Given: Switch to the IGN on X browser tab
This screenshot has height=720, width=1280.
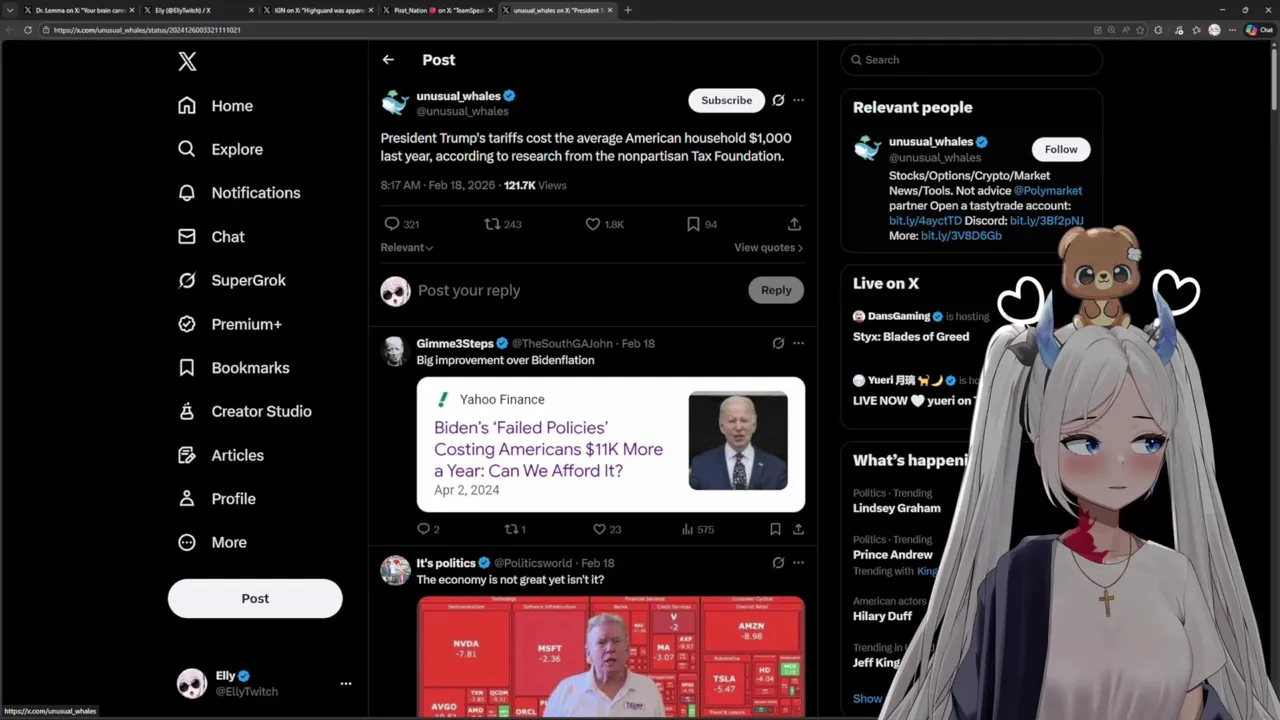Looking at the screenshot, I should coord(318,10).
